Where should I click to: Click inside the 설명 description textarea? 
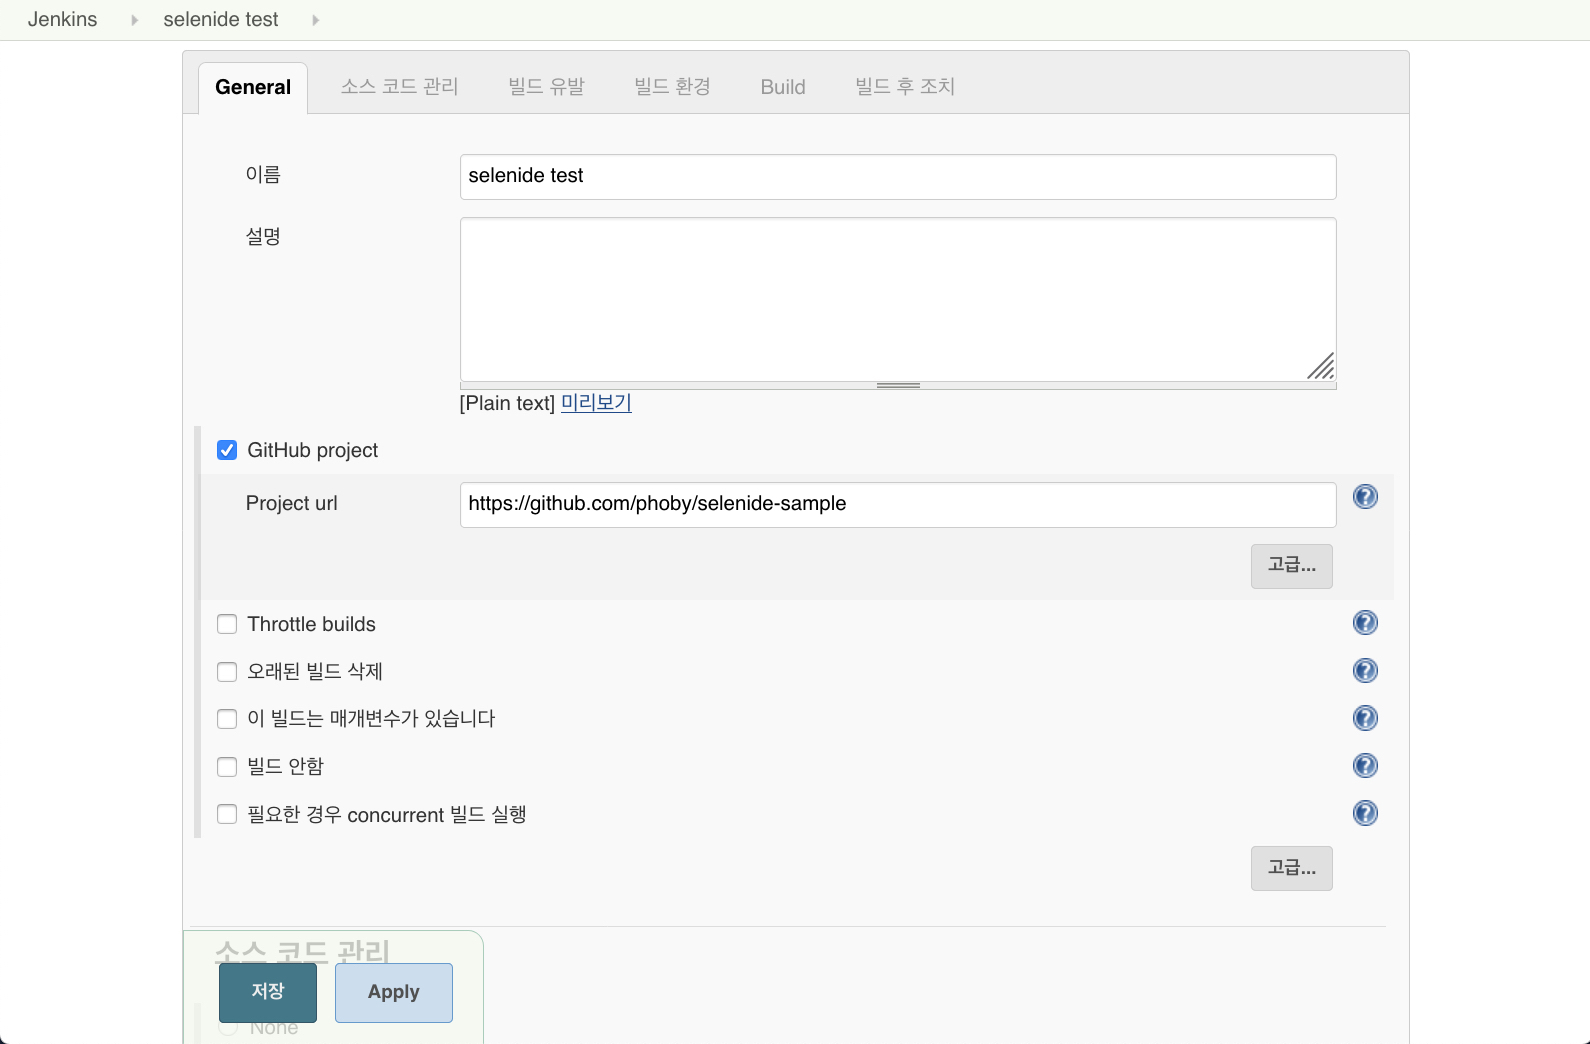[x=898, y=300]
